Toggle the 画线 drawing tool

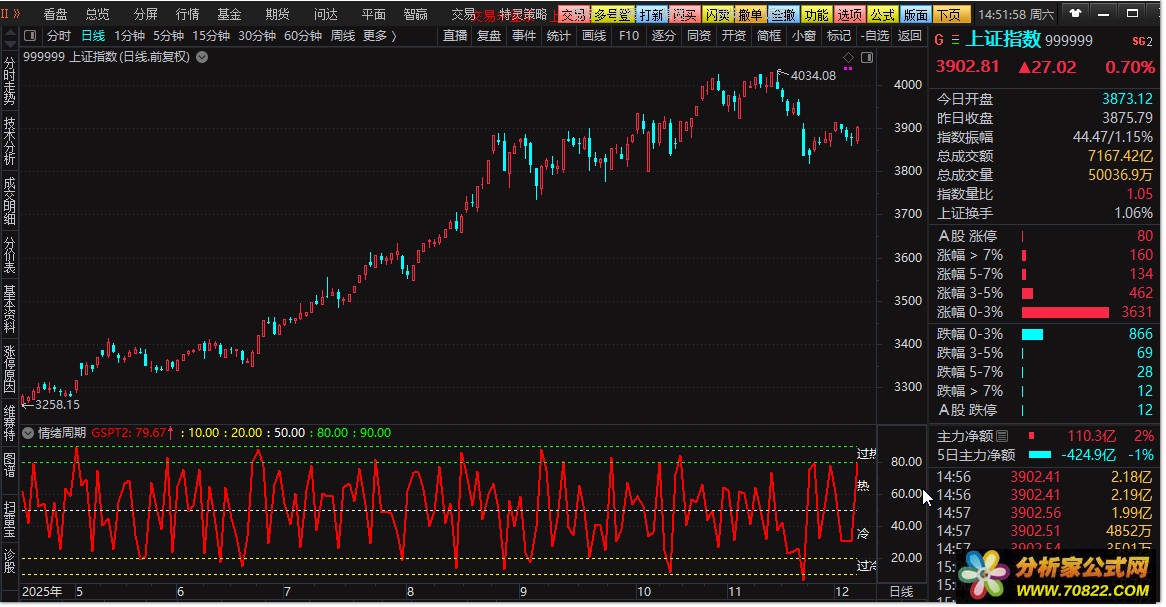(x=594, y=36)
